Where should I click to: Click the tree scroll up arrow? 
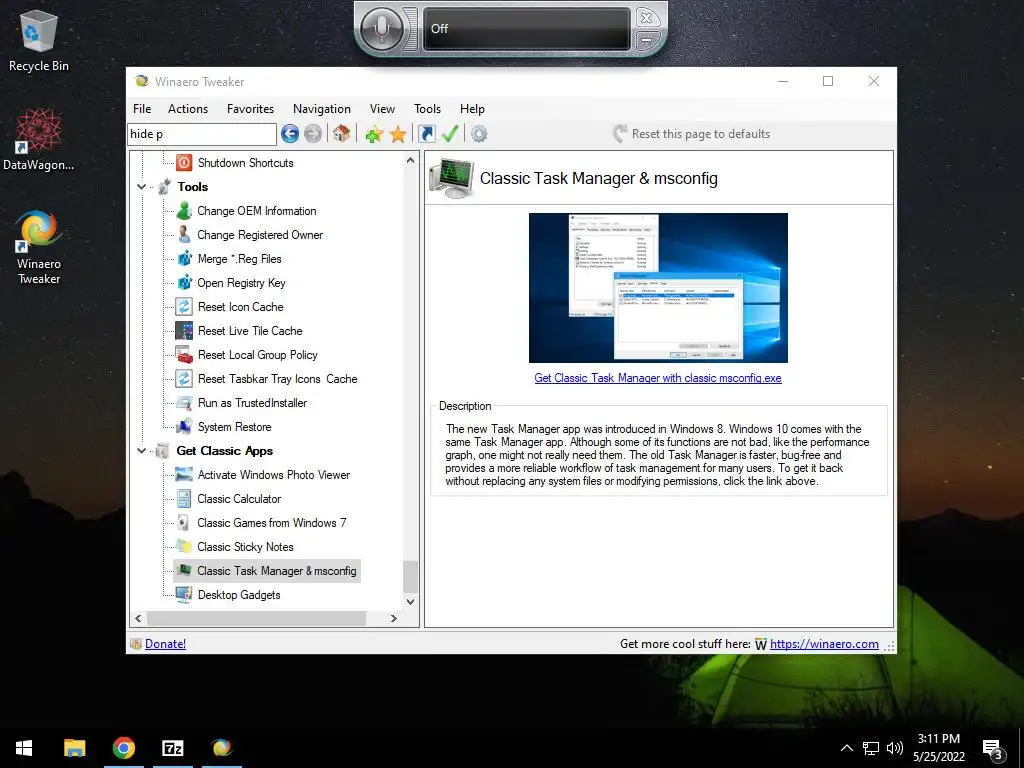coord(410,160)
